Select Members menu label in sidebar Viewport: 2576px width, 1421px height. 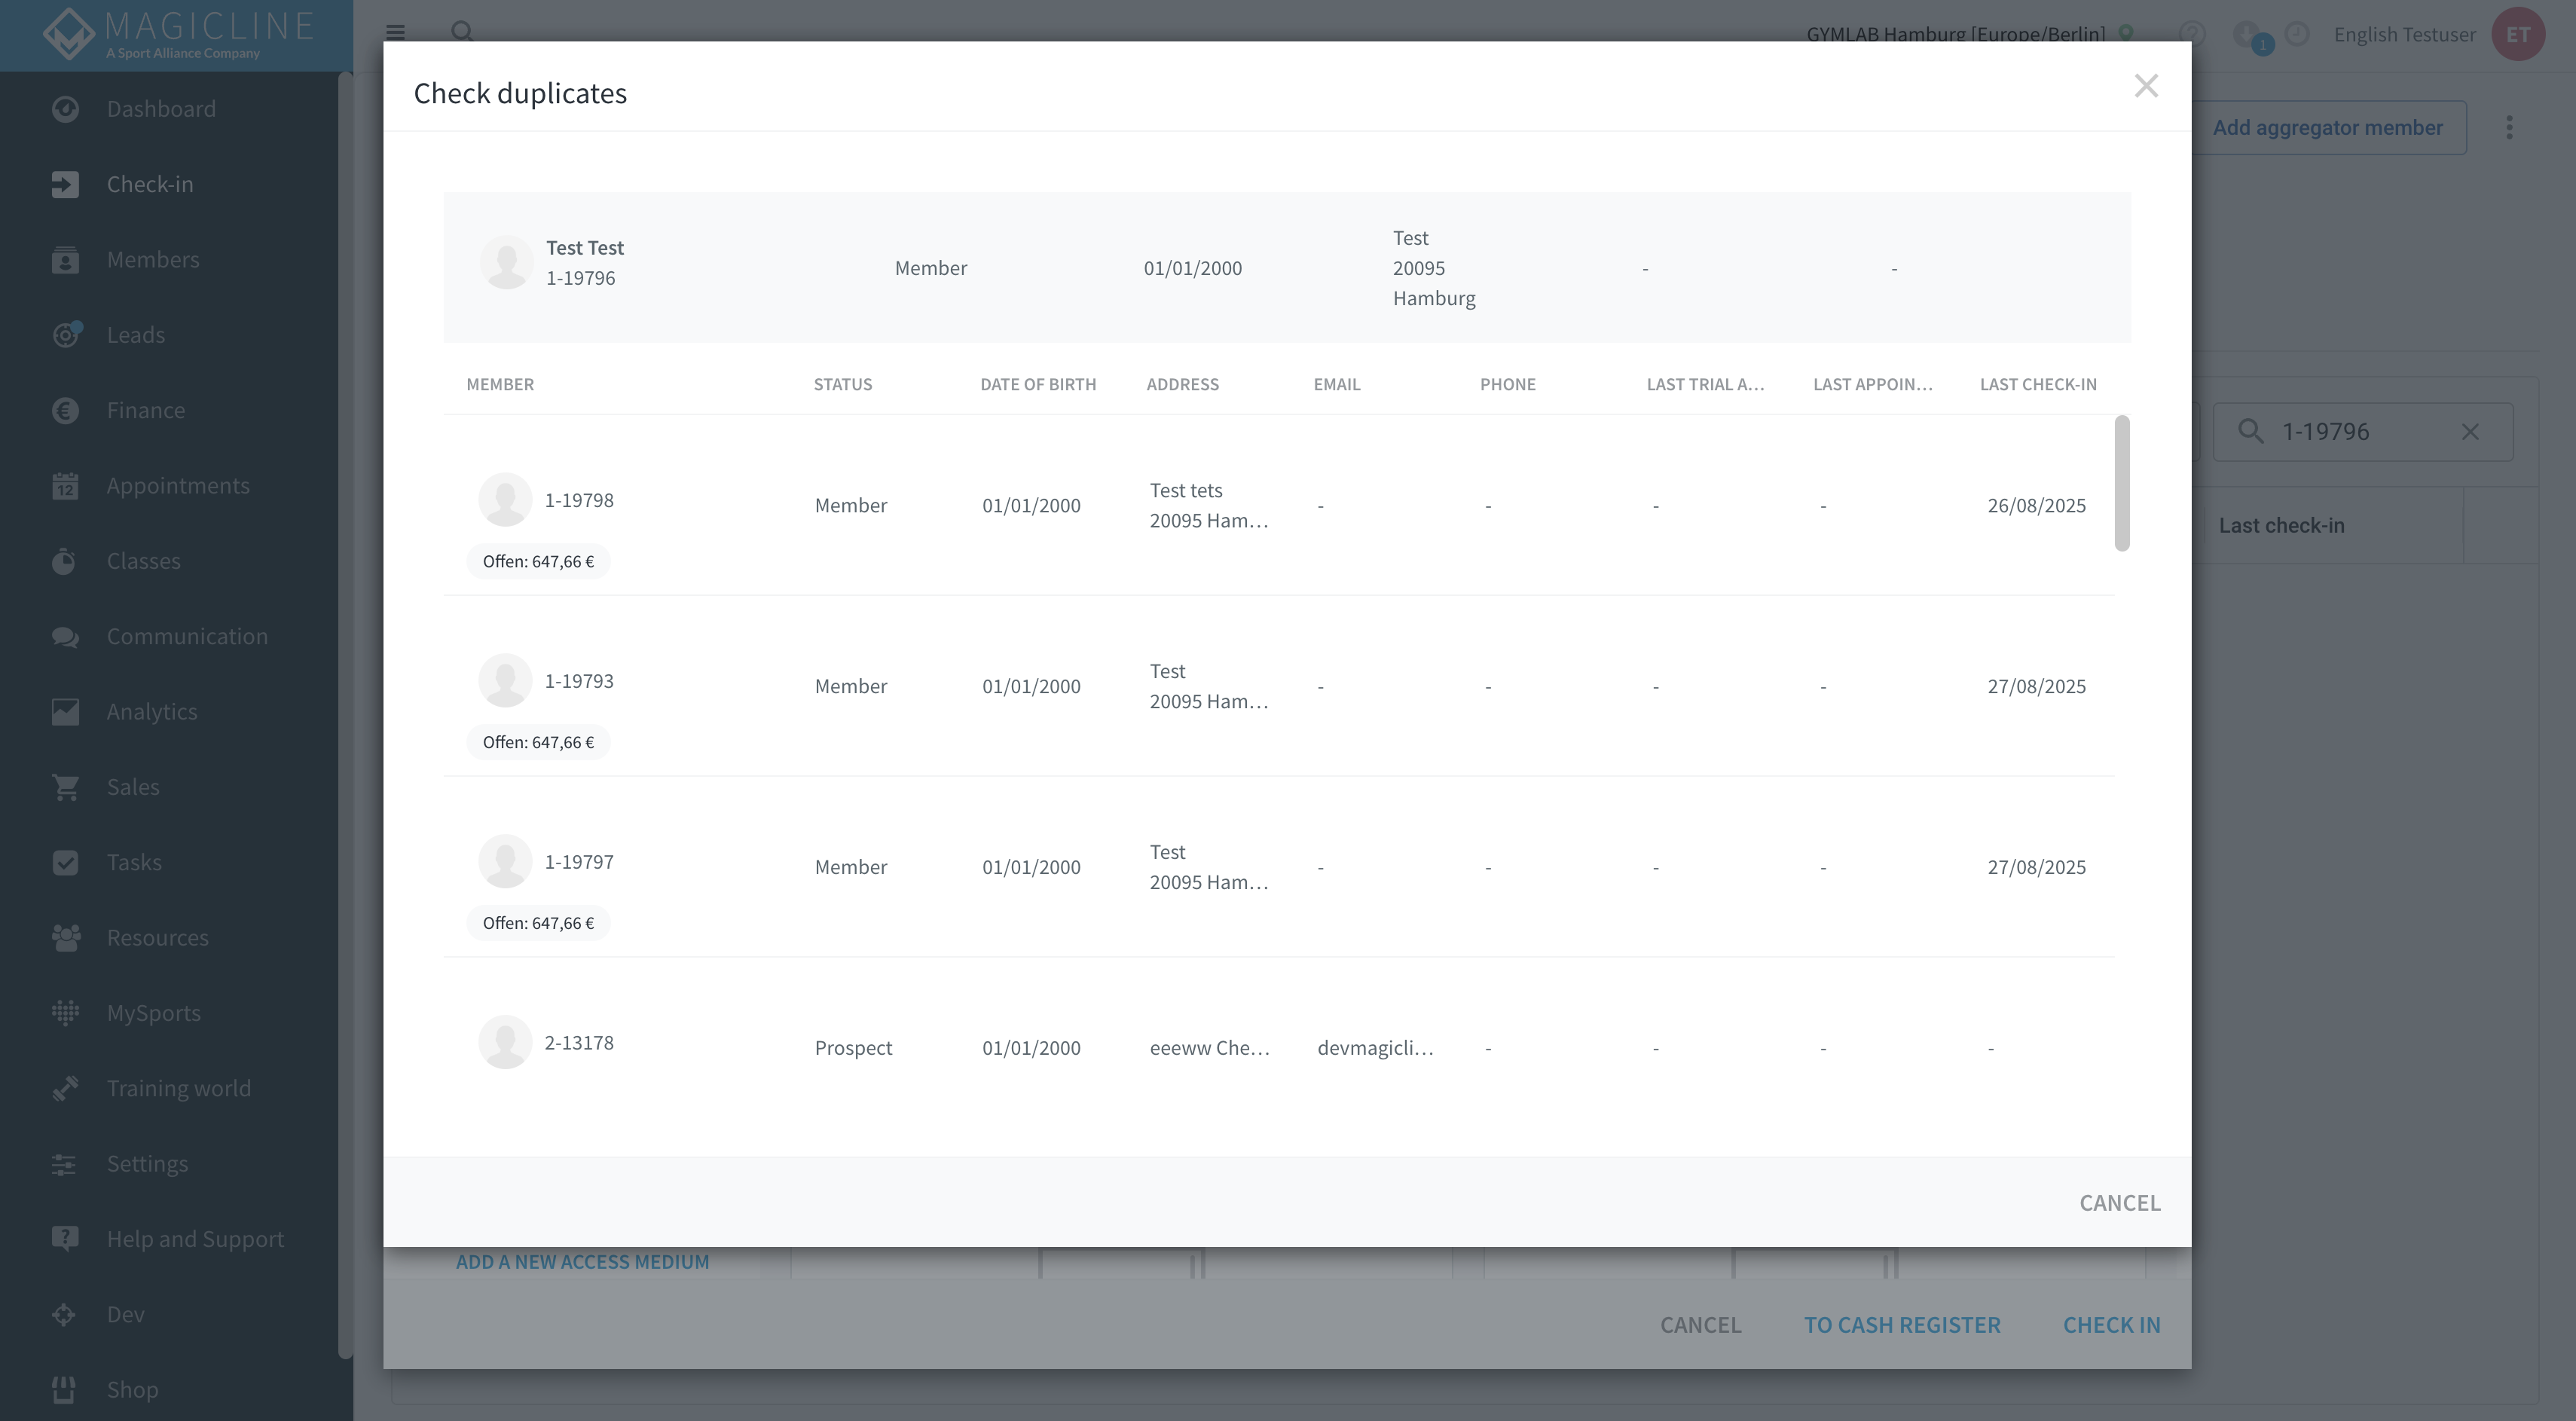[x=153, y=259]
